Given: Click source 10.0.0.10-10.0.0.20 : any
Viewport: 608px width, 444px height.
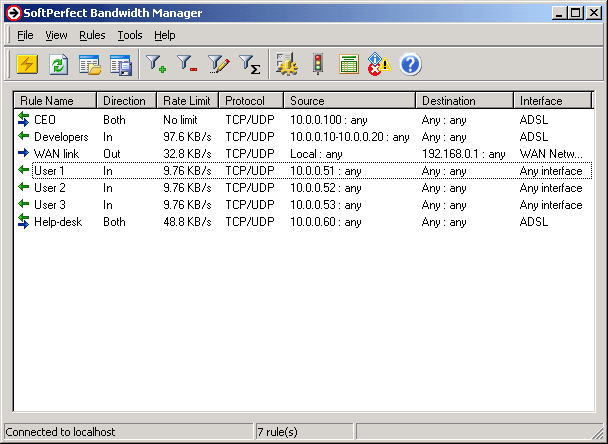Looking at the screenshot, I should (x=350, y=137).
